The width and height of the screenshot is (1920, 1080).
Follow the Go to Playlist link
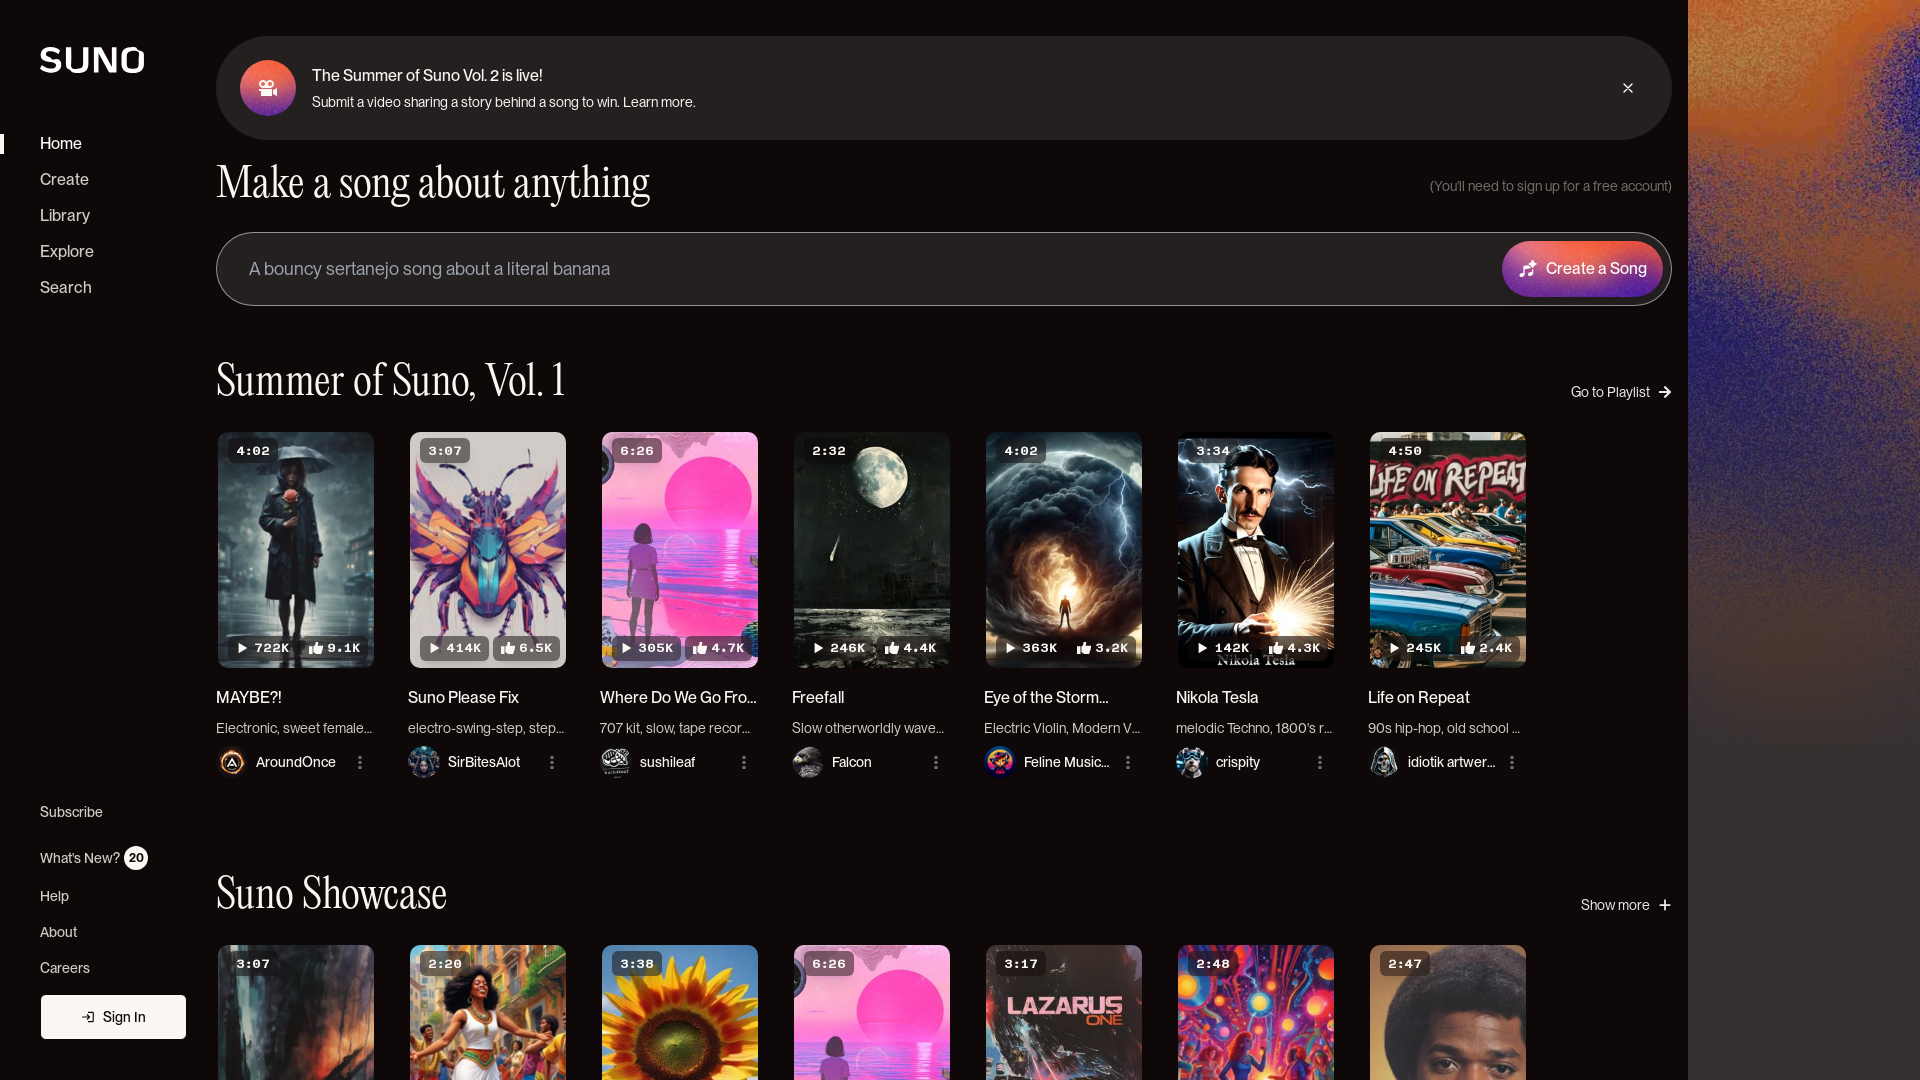click(1621, 392)
